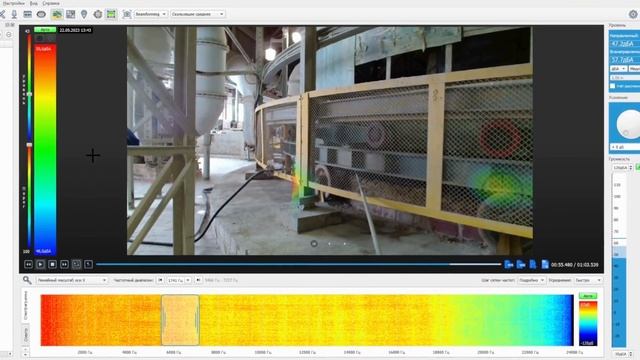Click the fourth blue document icon
Viewport: 640px width, 360px height.
(545, 264)
